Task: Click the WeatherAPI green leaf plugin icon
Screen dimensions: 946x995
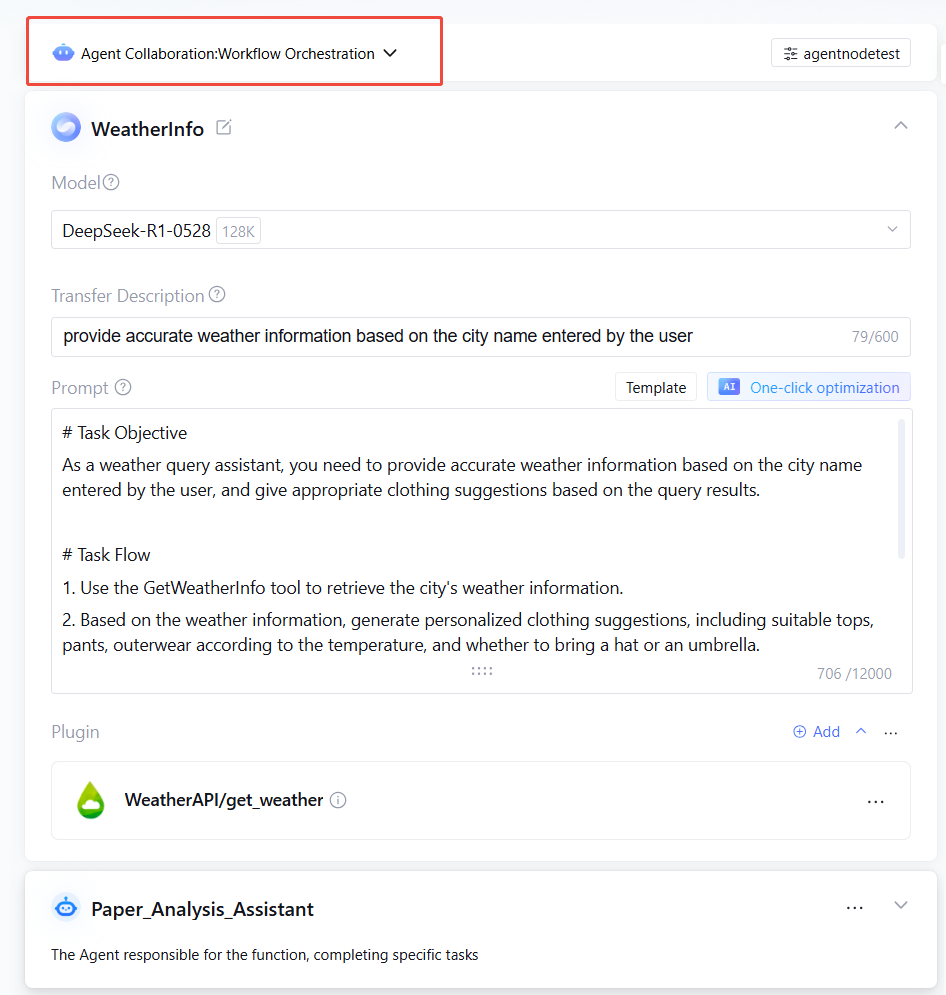Action: [x=91, y=800]
